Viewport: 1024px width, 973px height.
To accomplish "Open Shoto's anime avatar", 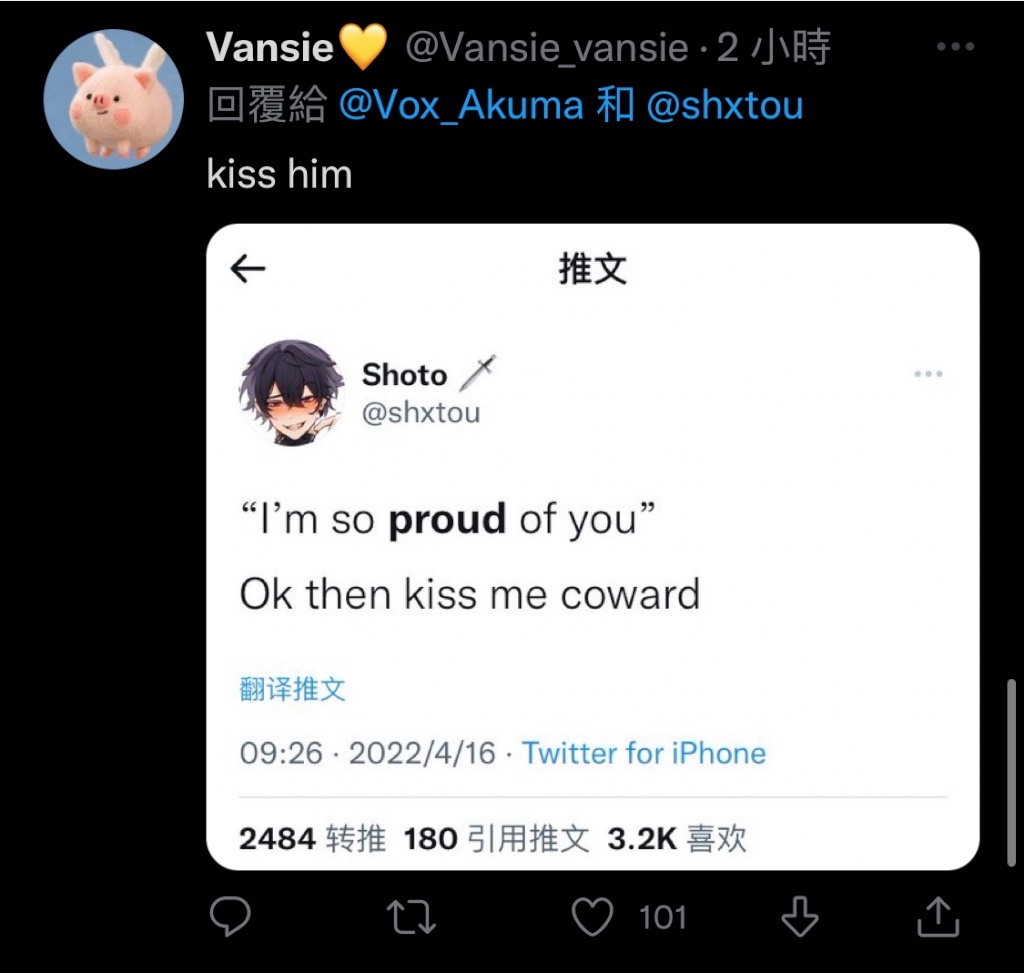I will pos(292,392).
